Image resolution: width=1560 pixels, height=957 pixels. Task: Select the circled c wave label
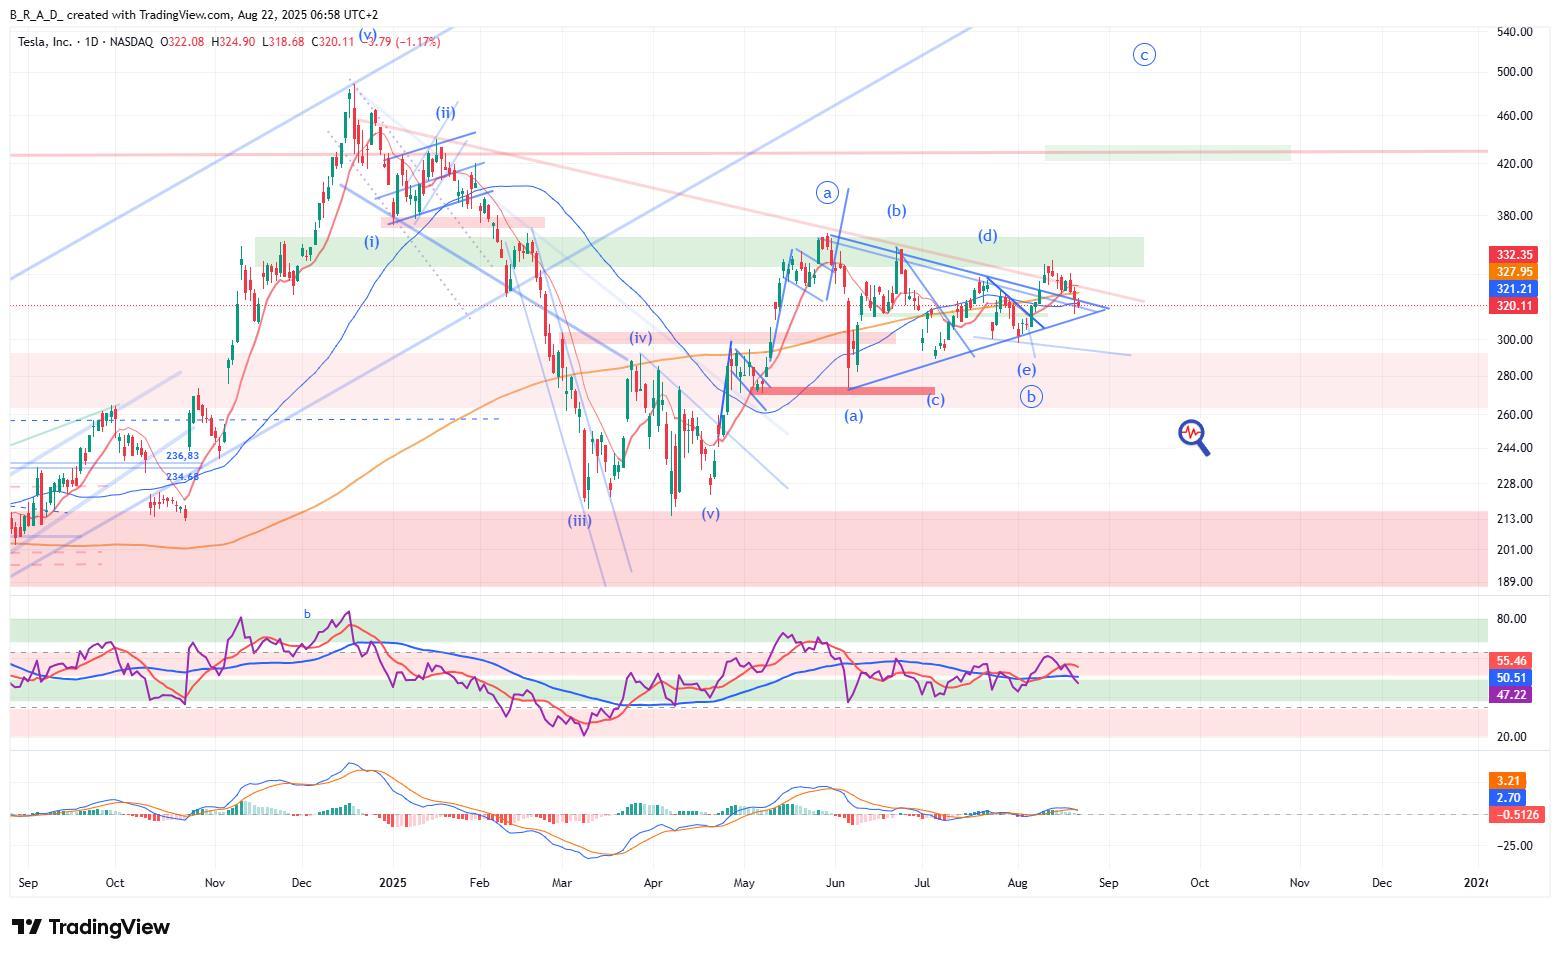1144,55
